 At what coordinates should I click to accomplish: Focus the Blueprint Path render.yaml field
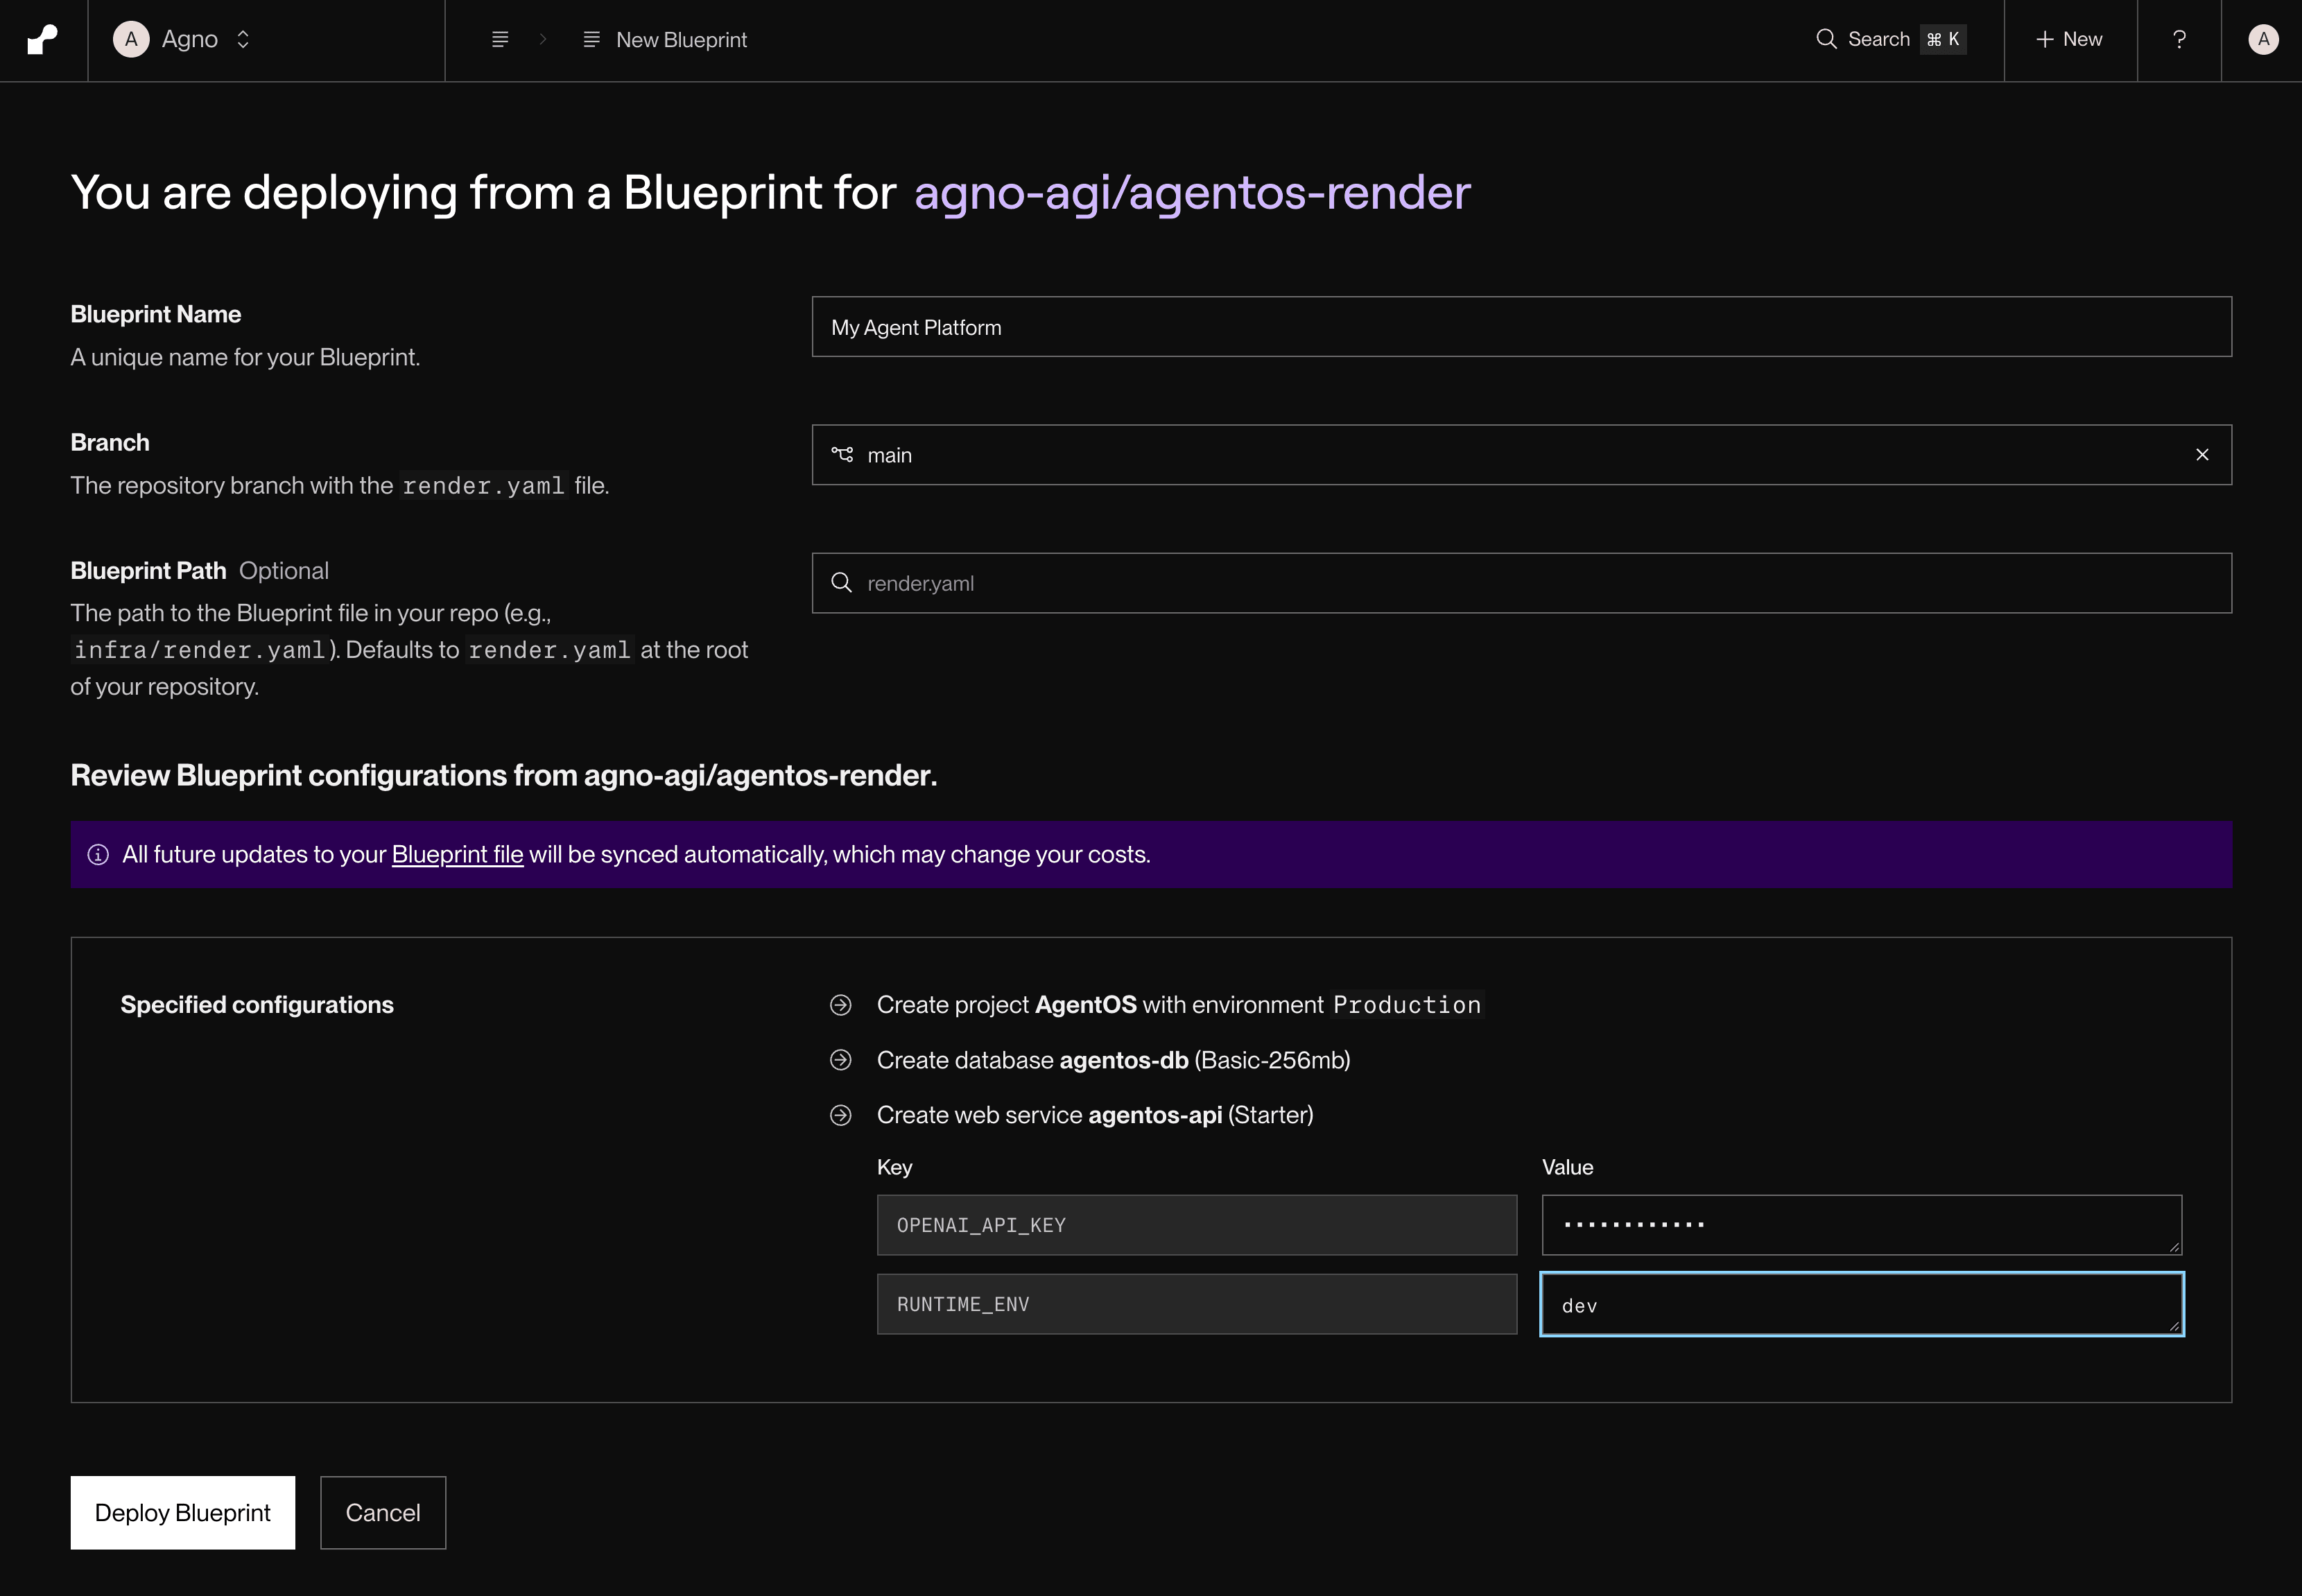pyautogui.click(x=1521, y=583)
